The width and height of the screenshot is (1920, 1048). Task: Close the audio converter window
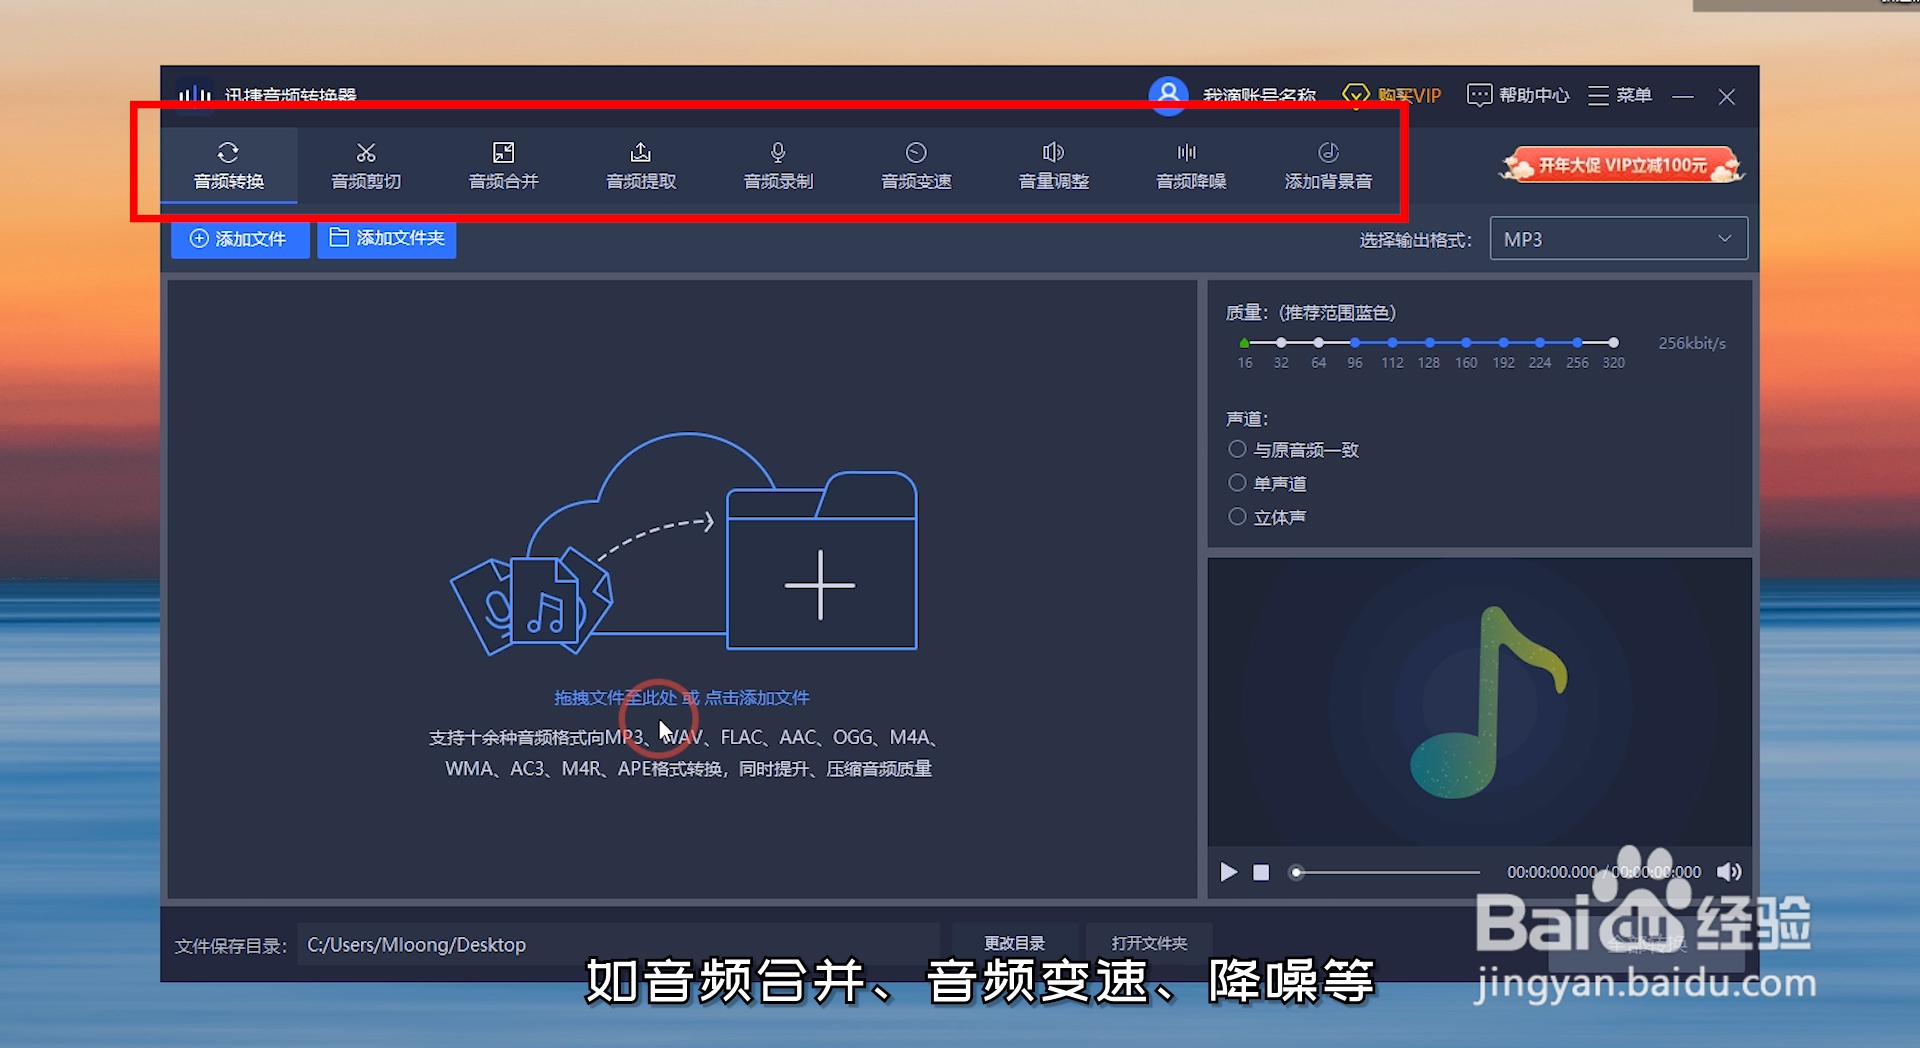[x=1726, y=96]
